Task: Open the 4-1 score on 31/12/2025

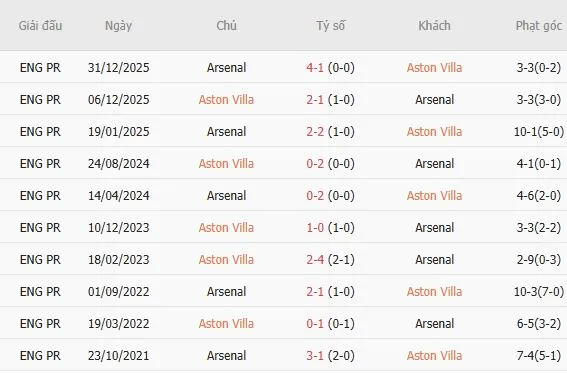Action: [315, 68]
